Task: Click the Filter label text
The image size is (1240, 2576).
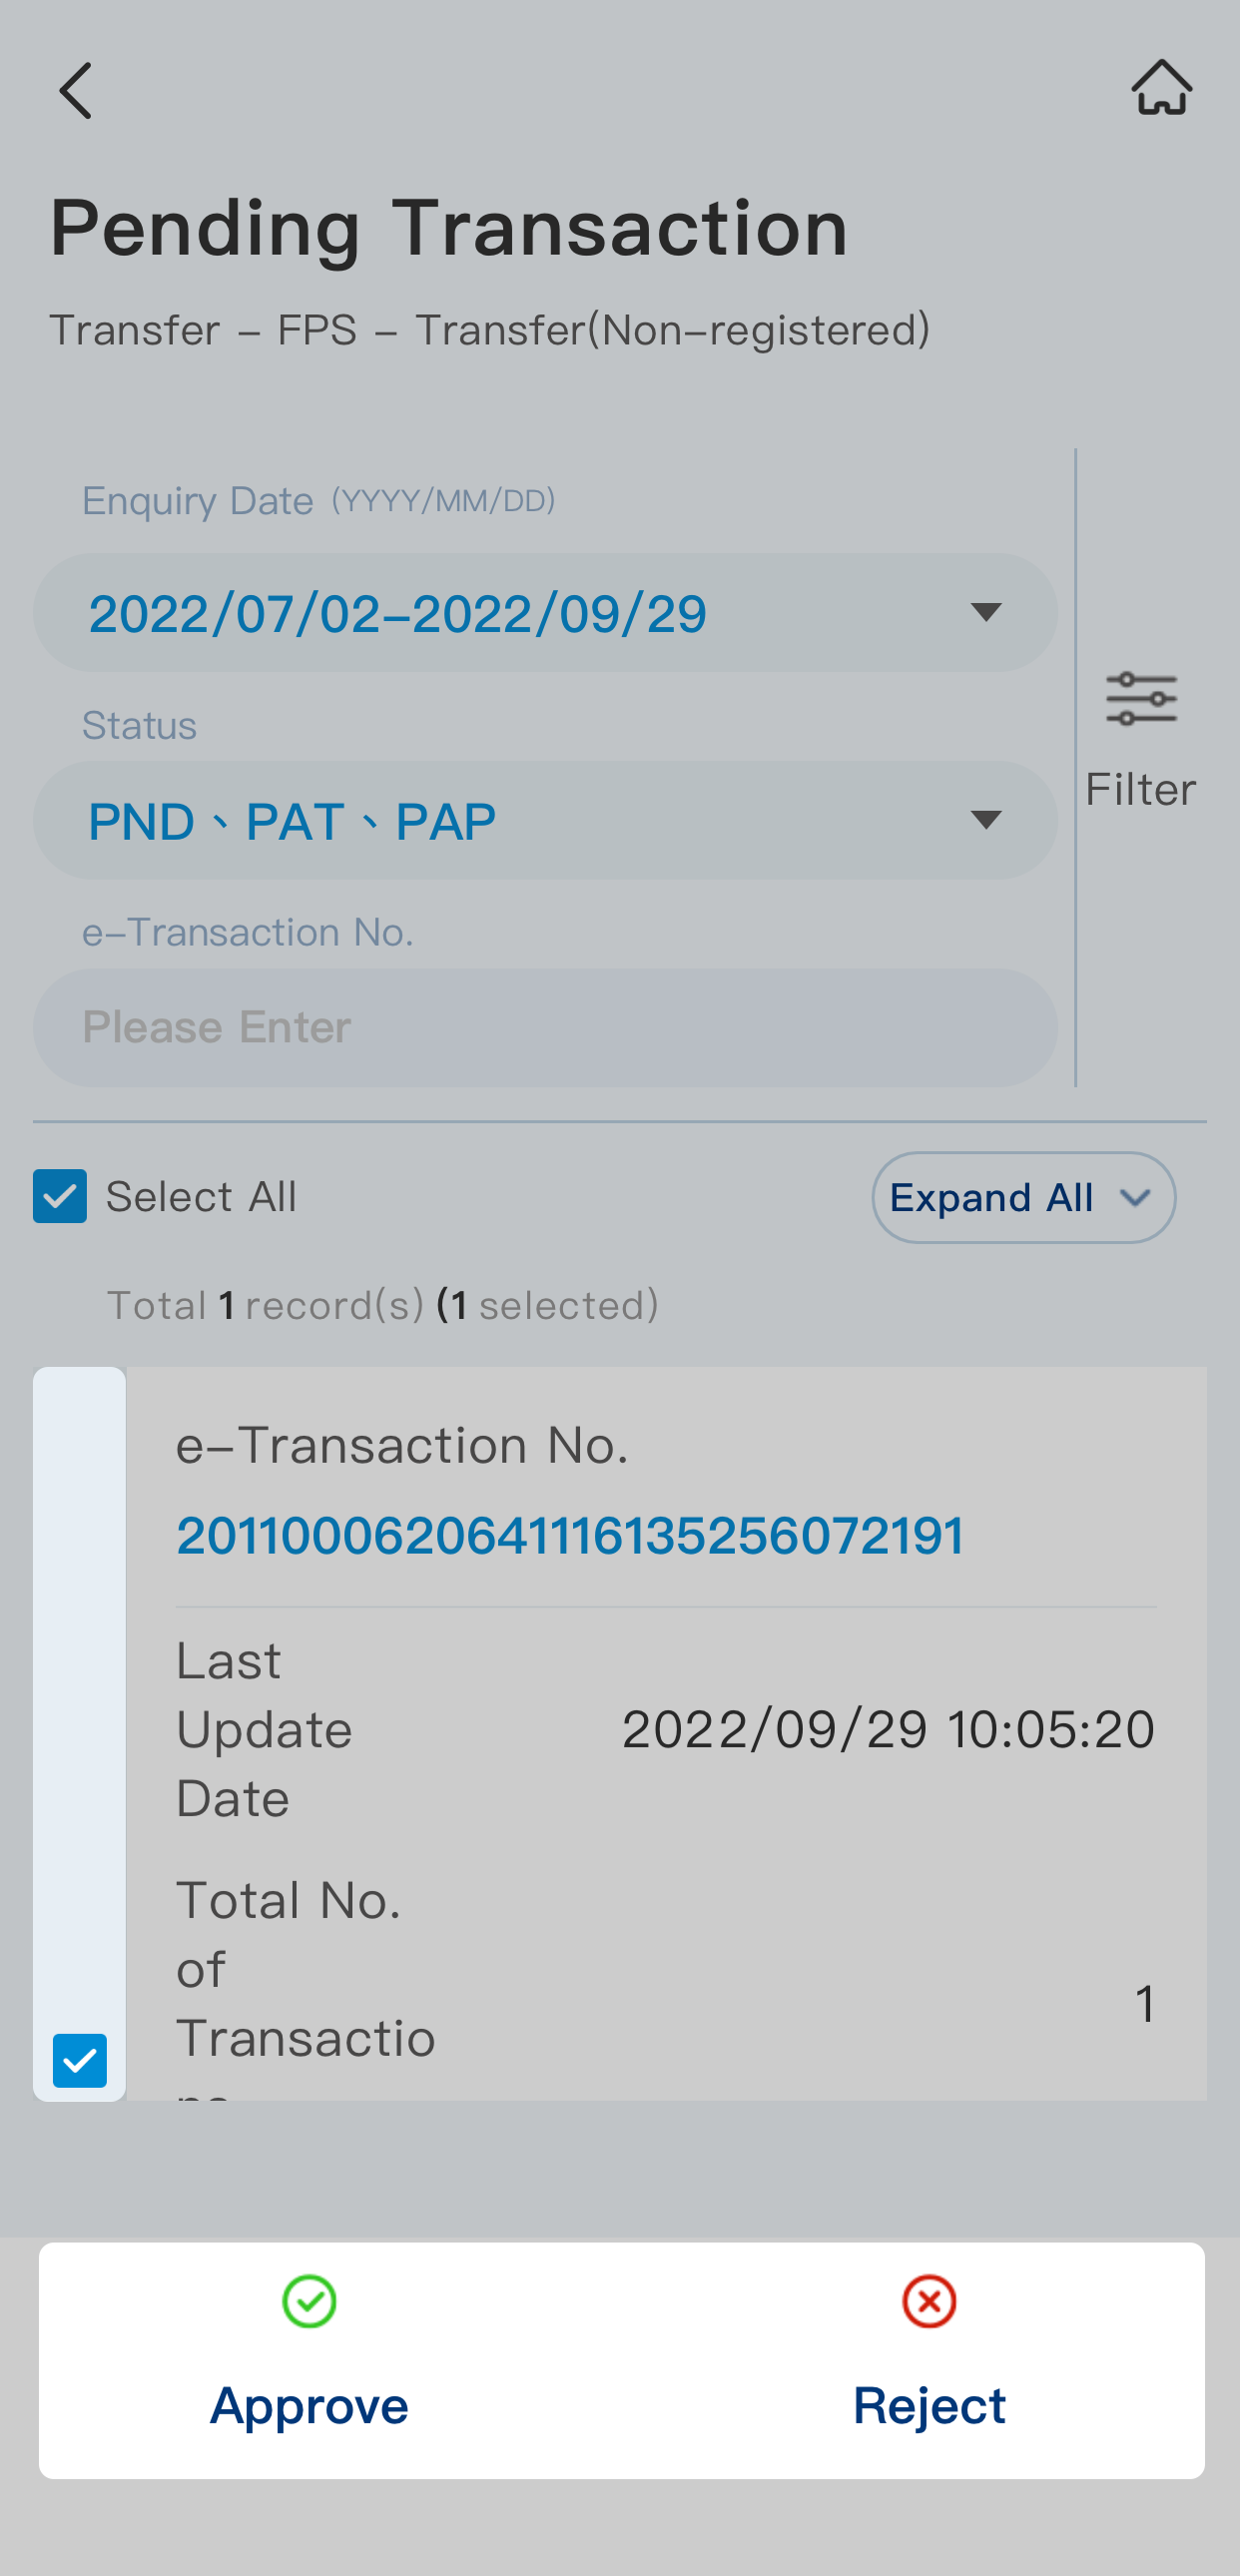Action: (1141, 790)
